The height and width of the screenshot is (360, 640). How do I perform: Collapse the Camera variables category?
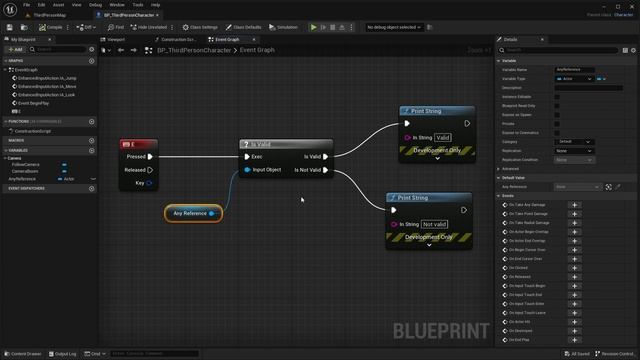[x=5, y=158]
